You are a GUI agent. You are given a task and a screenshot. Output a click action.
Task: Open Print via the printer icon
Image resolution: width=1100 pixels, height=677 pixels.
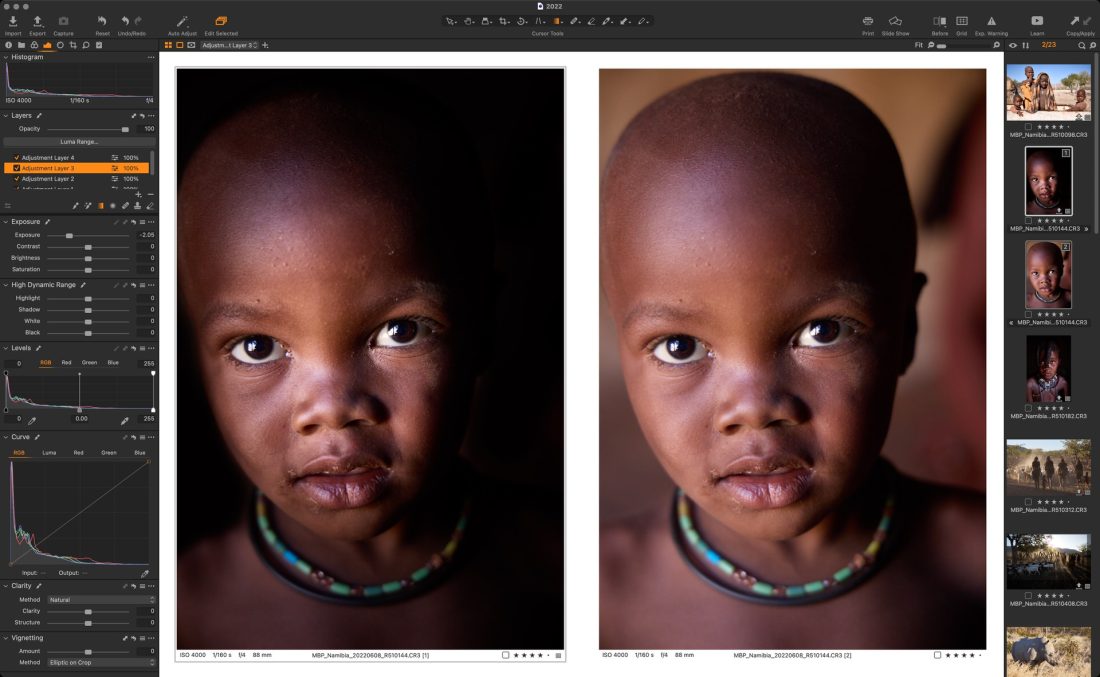[x=867, y=21]
